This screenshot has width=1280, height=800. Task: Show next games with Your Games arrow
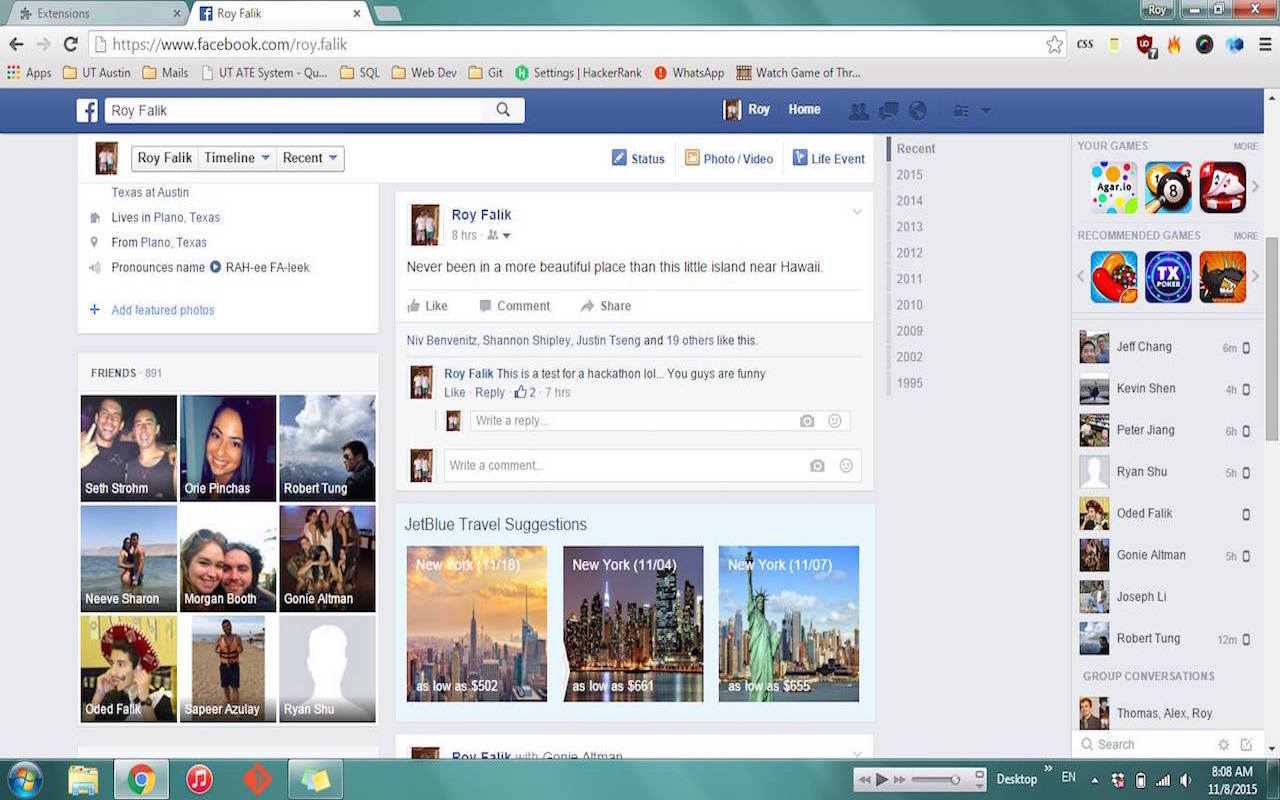point(1255,187)
